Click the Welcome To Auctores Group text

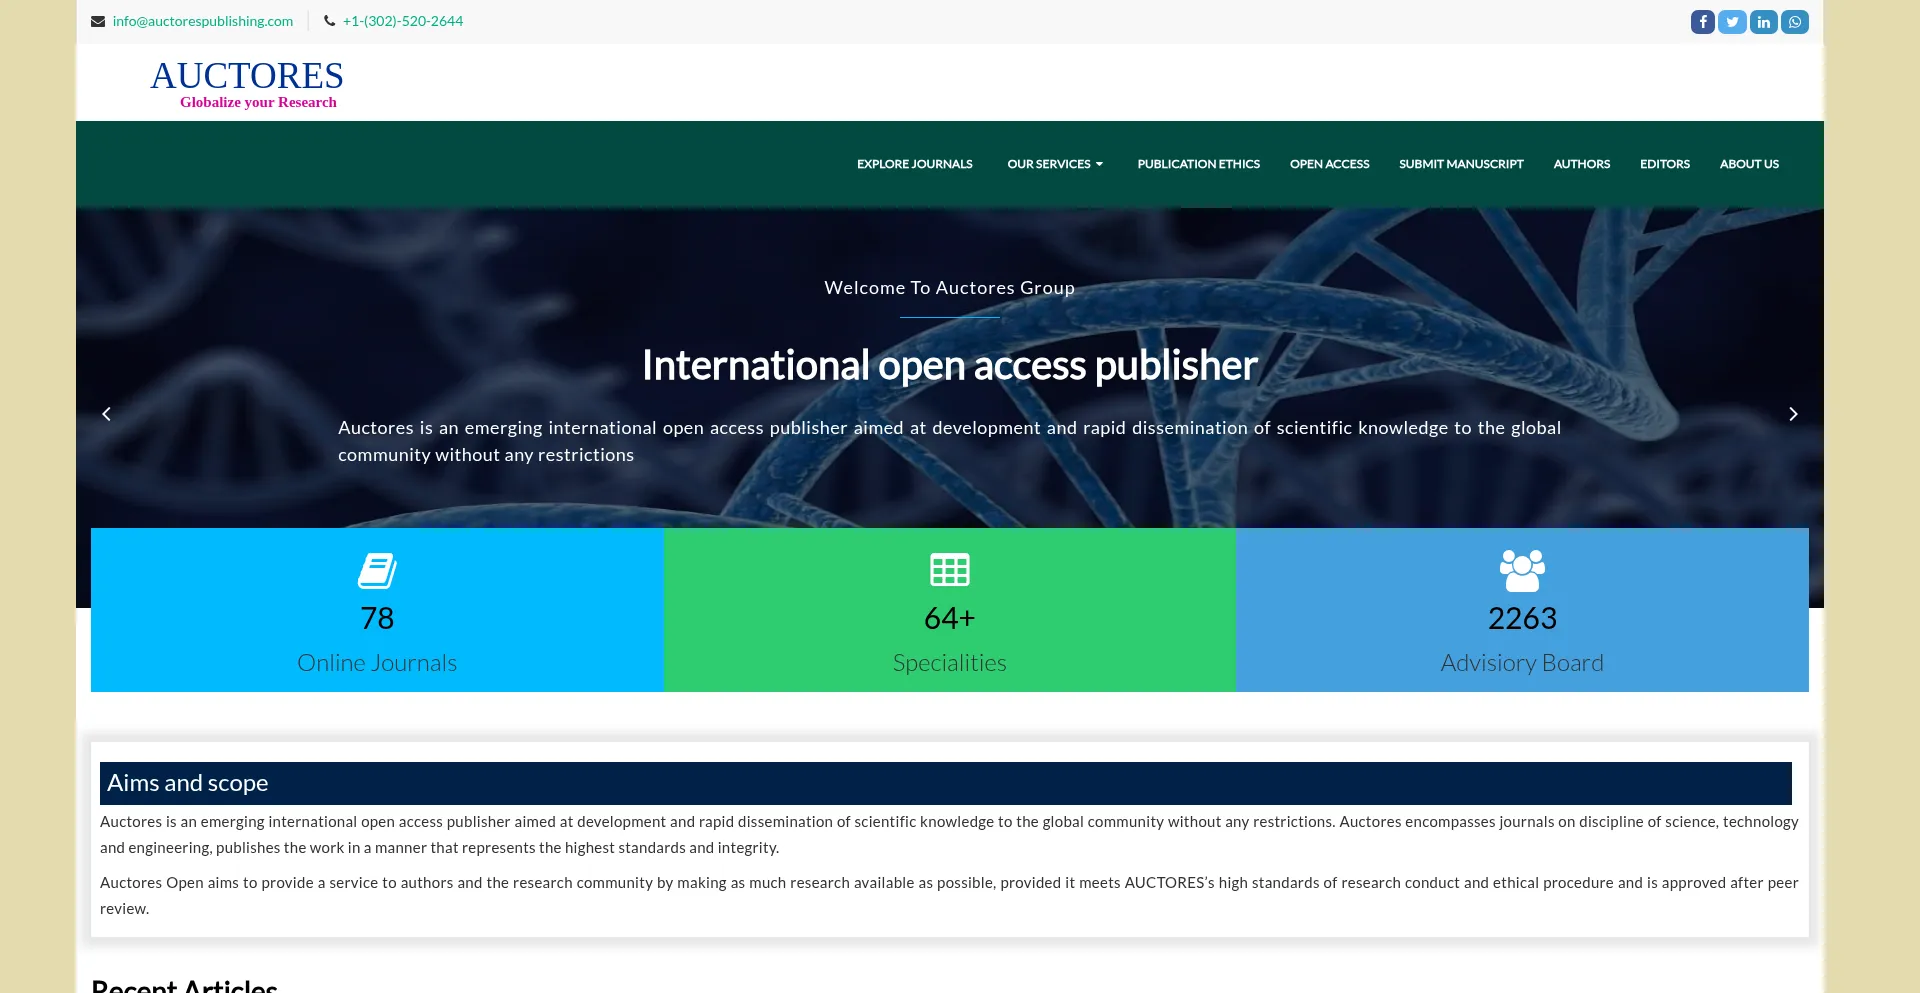coord(949,288)
